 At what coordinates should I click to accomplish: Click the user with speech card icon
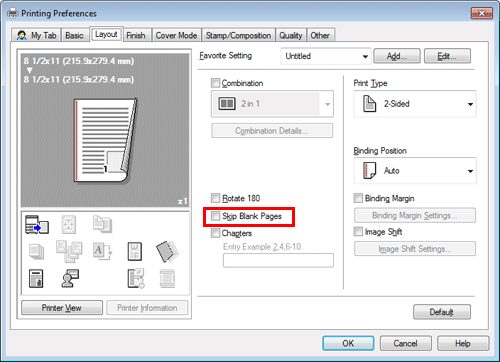pos(70,278)
